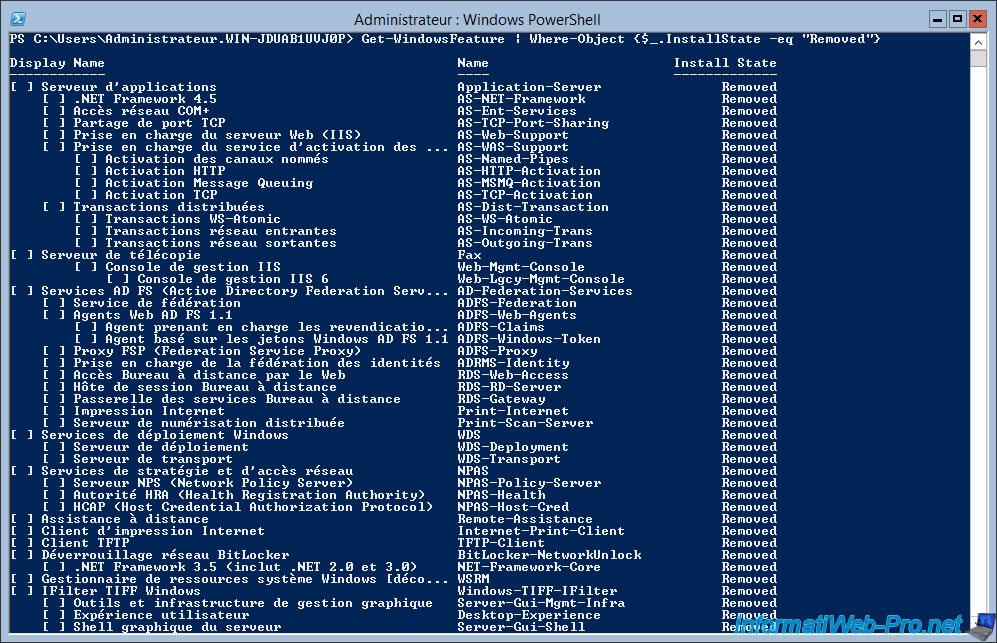This screenshot has height=643, width=997.
Task: Click Server-Gui-Mgmt-Infra feature name
Action: click(541, 604)
